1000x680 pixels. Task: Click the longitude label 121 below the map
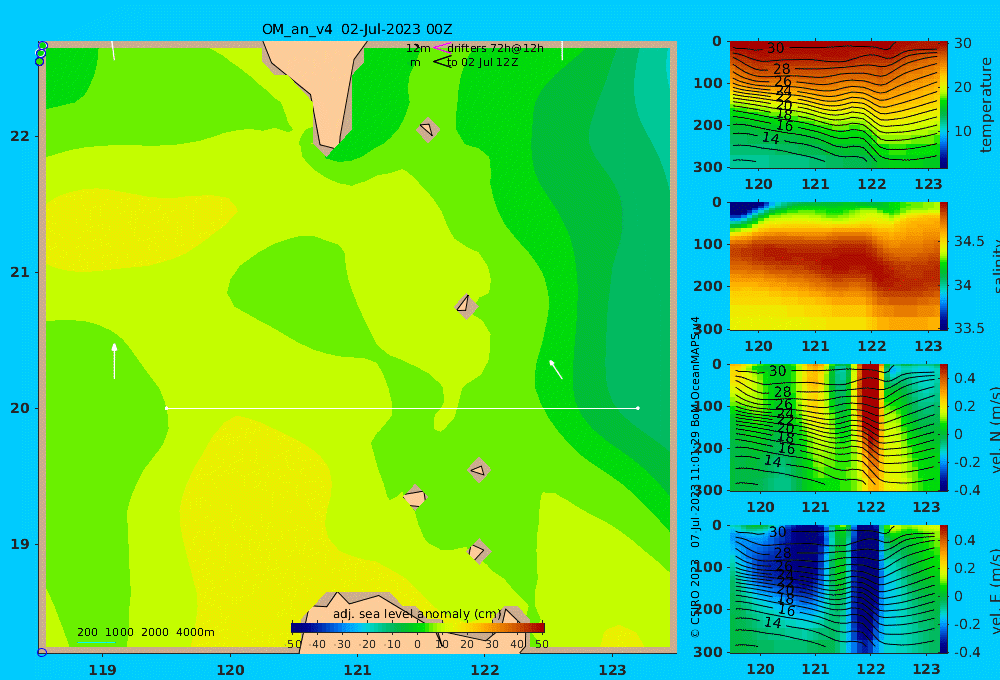coord(357,670)
